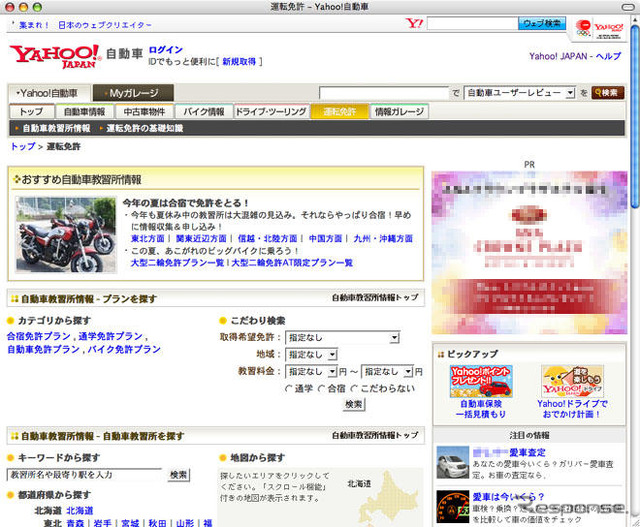Viewport: 640px width, 527px height.
Task: Click Hokkaido on the map image
Action: 388,496
